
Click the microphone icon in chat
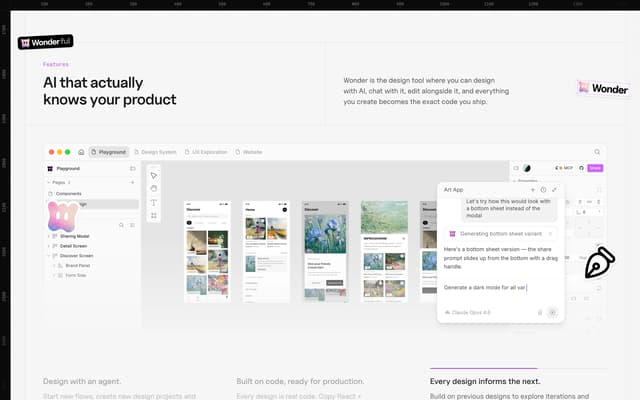click(x=540, y=313)
